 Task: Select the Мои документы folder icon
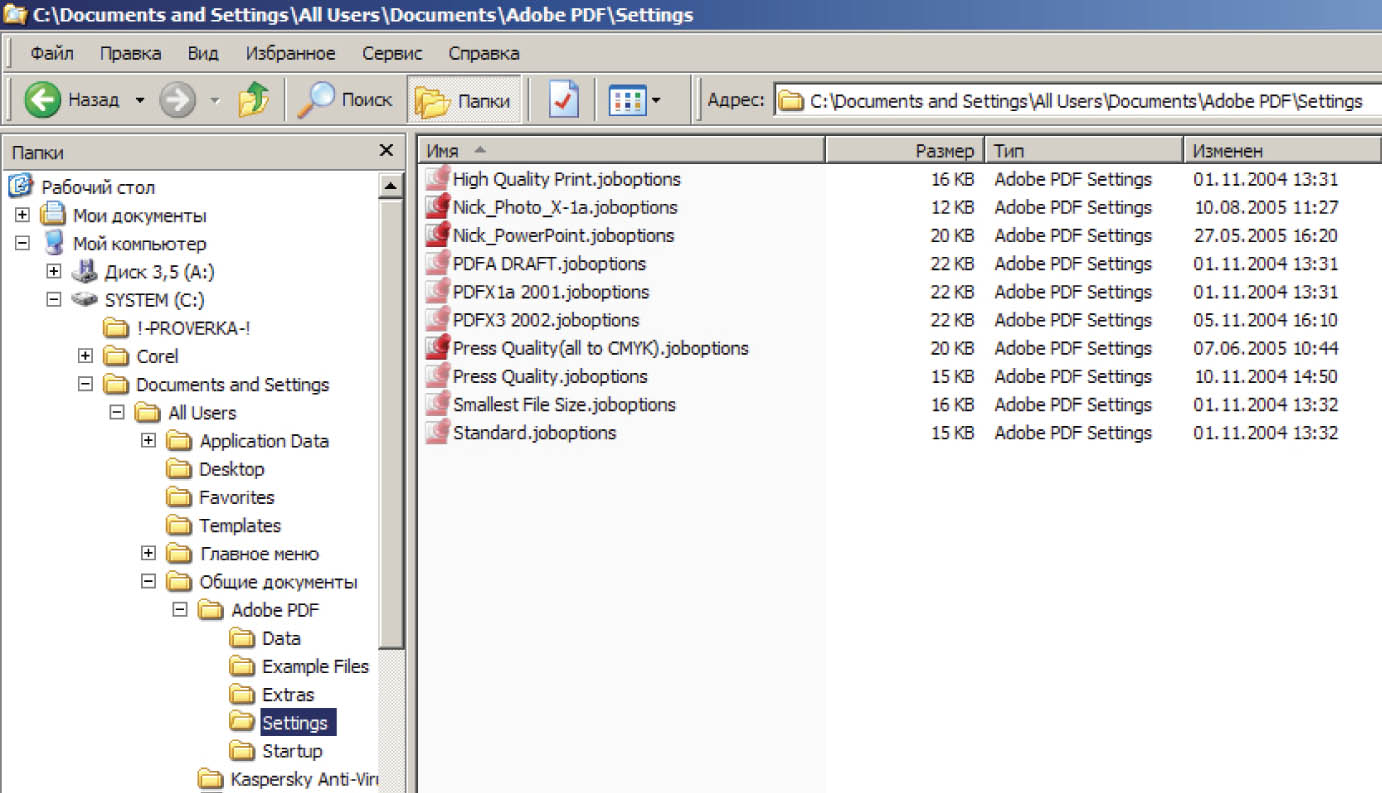tap(52, 215)
